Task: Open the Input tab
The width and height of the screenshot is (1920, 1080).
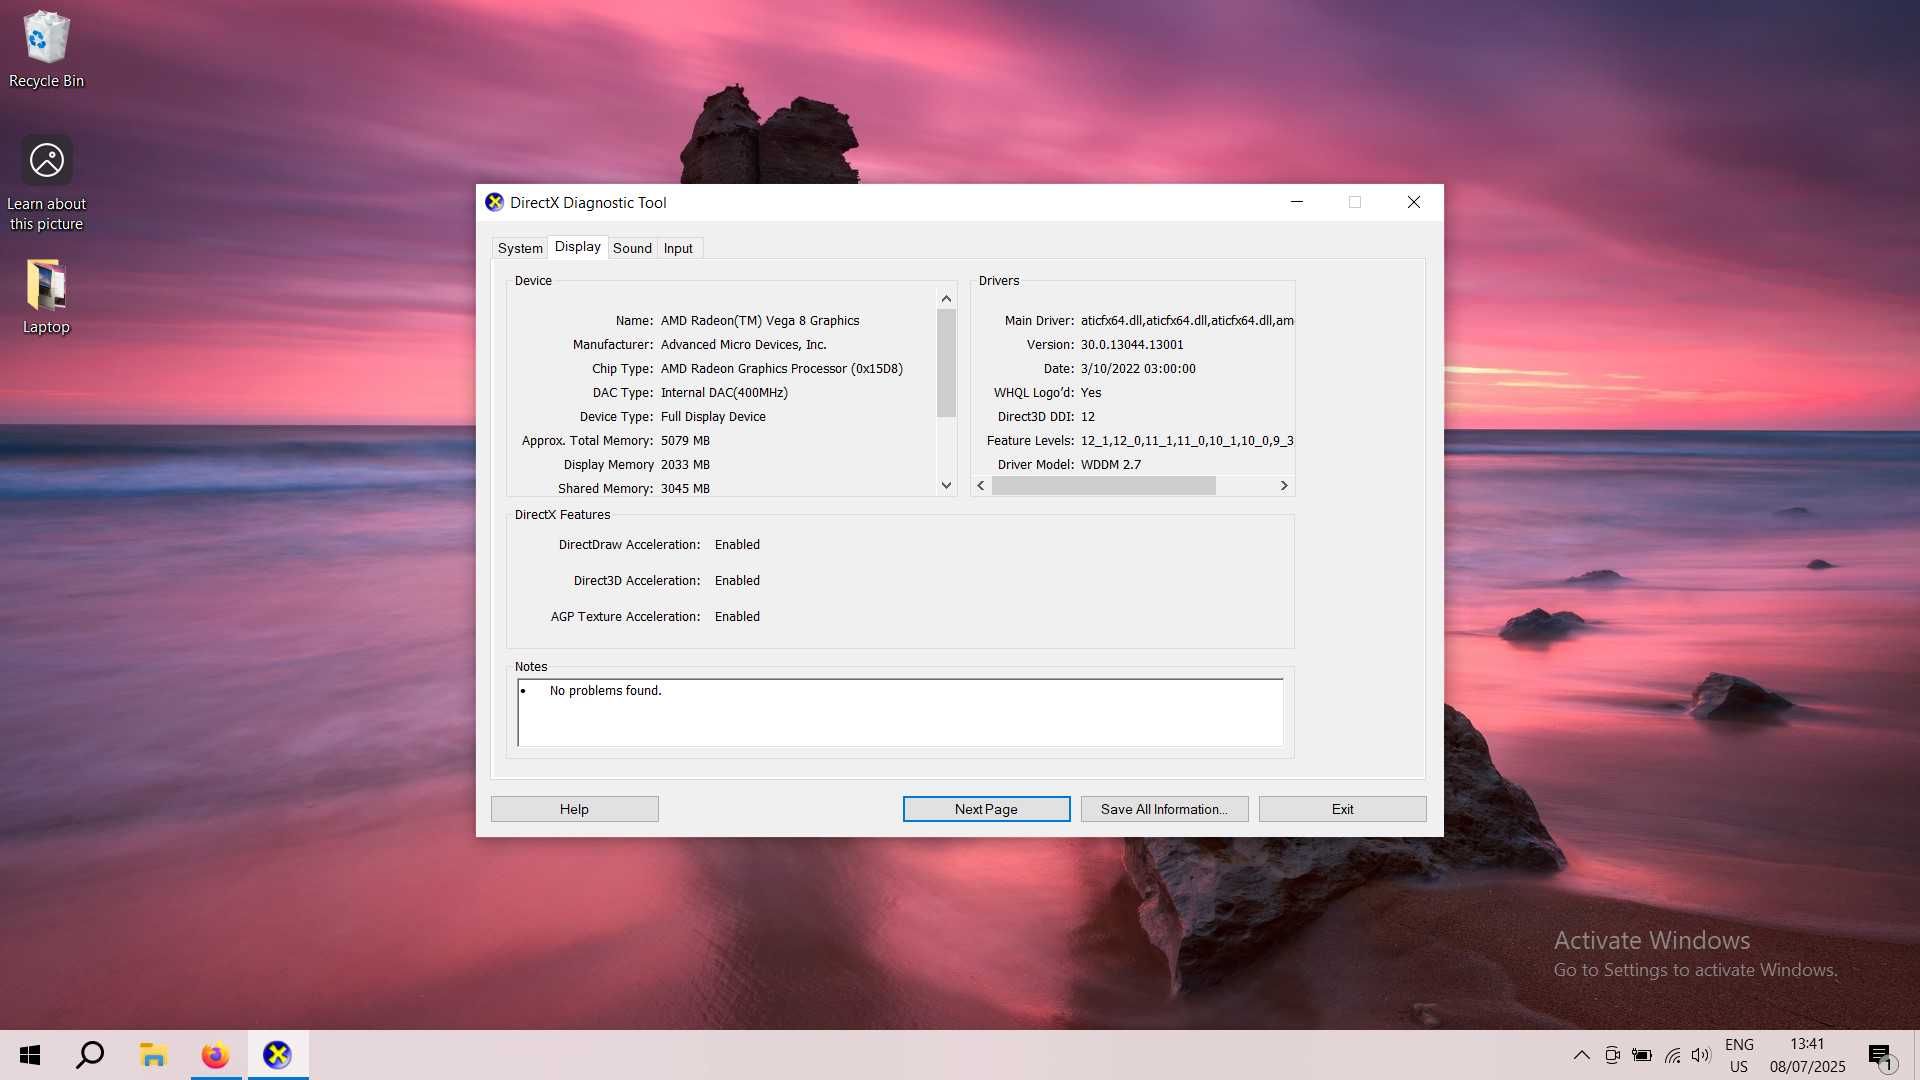Action: [x=678, y=248]
